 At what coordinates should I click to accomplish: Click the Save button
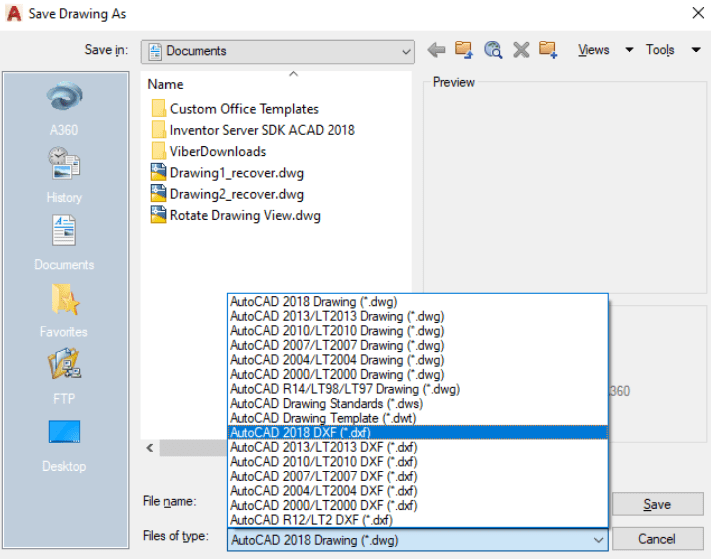coord(657,504)
